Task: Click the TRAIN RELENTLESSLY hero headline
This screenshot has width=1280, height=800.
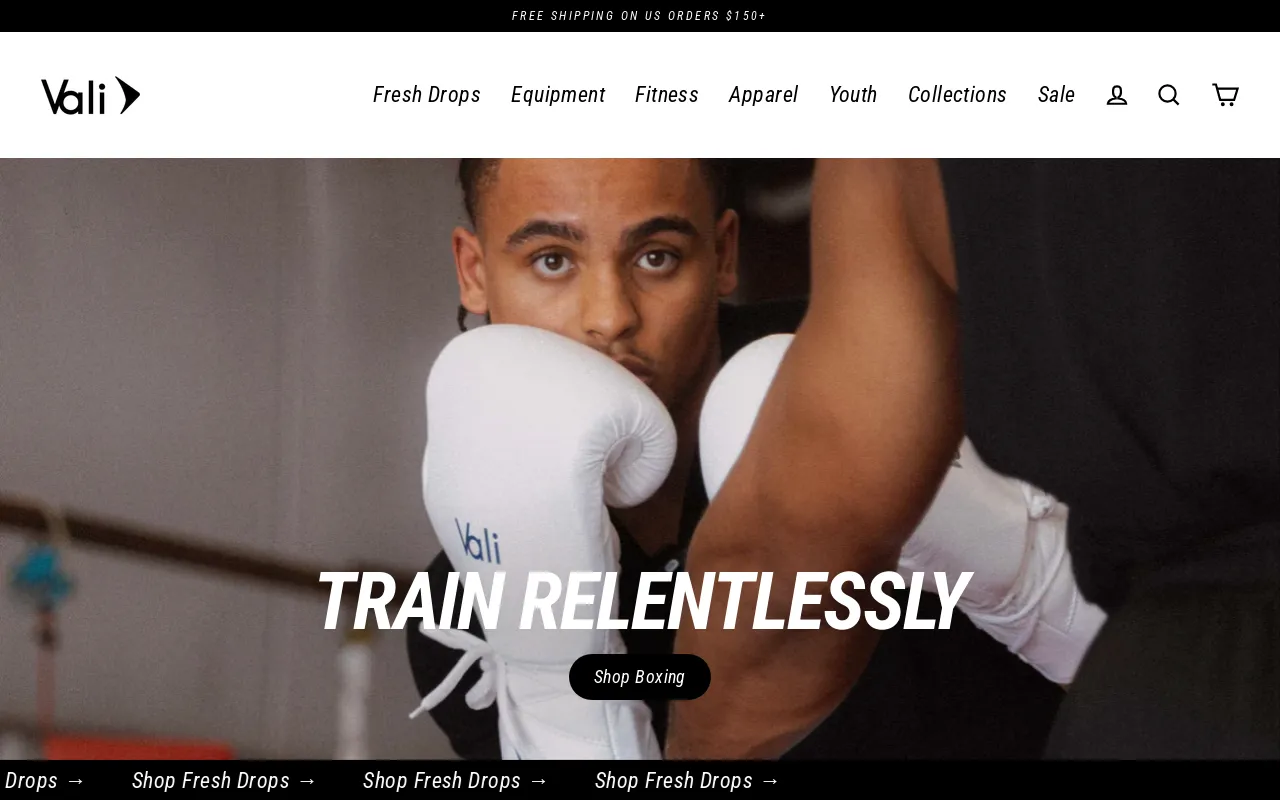Action: point(640,601)
